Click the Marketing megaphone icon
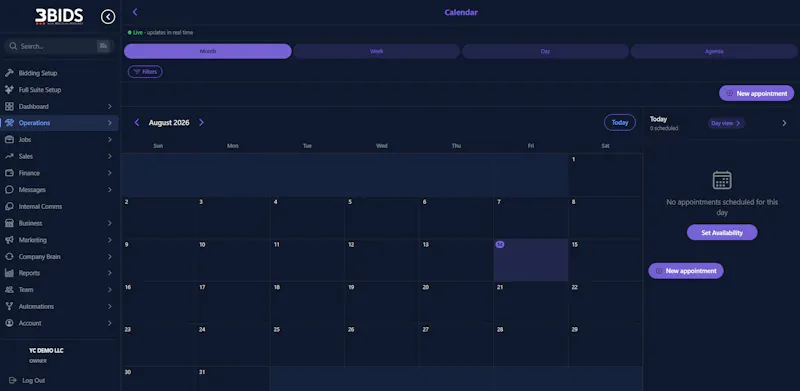This screenshot has width=800, height=391. (x=9, y=240)
